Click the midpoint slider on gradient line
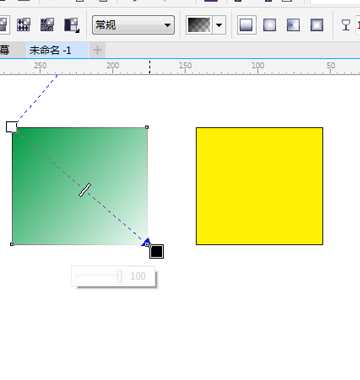The height and width of the screenshot is (380, 360). 85,190
